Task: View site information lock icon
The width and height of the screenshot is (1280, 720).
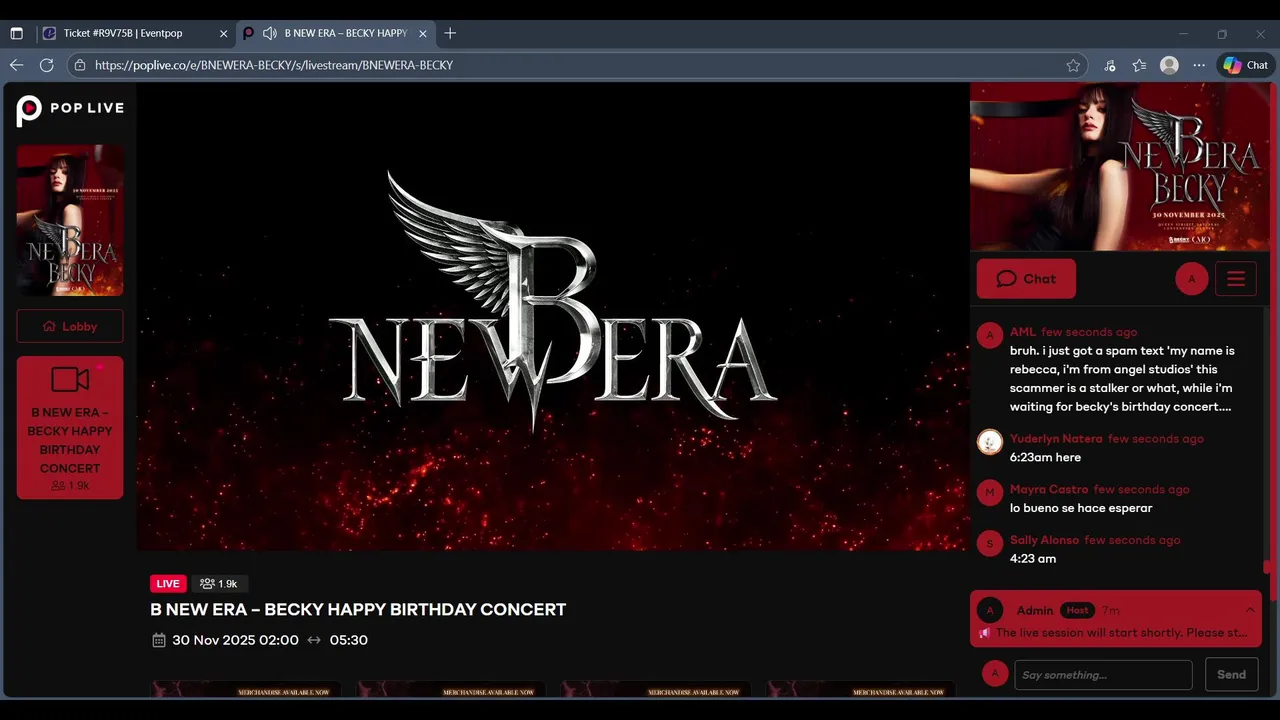Action: click(x=80, y=65)
